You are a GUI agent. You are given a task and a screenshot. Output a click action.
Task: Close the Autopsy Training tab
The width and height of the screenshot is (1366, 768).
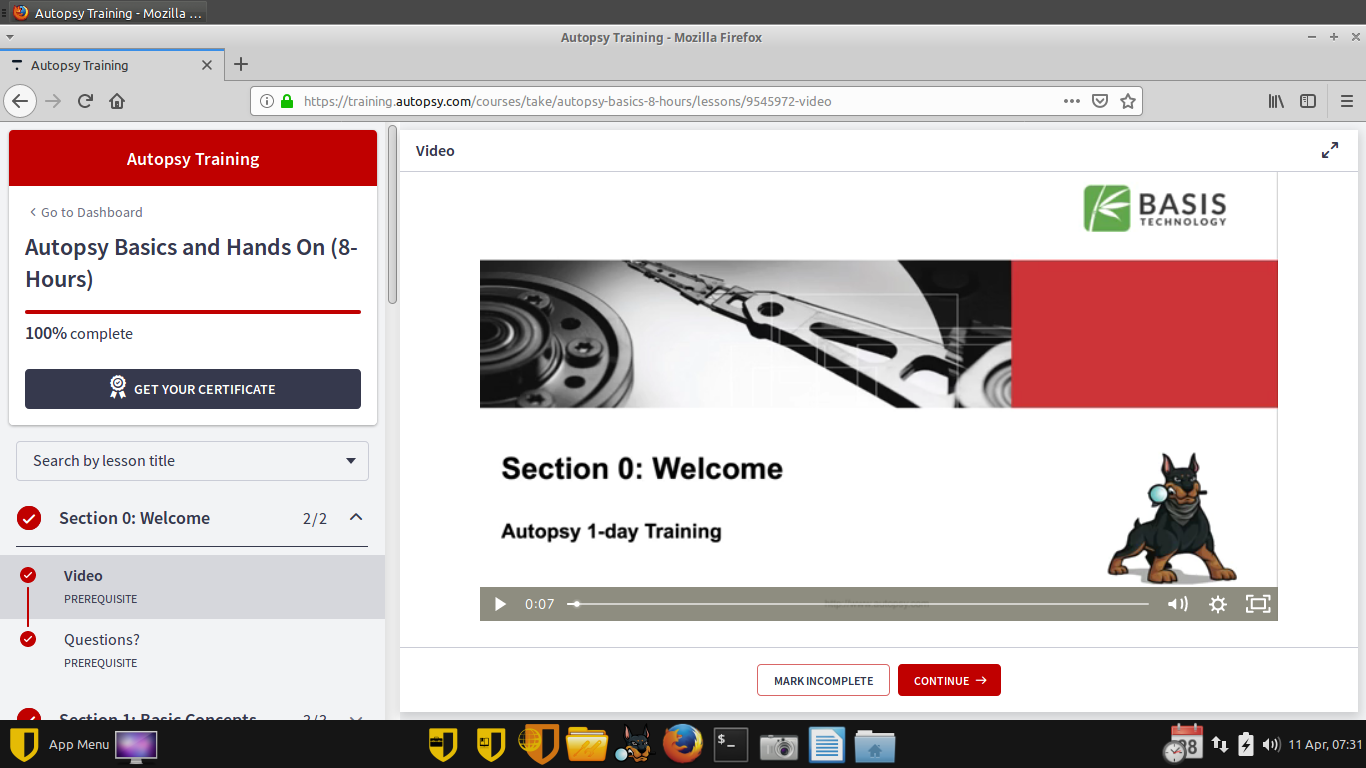point(207,65)
